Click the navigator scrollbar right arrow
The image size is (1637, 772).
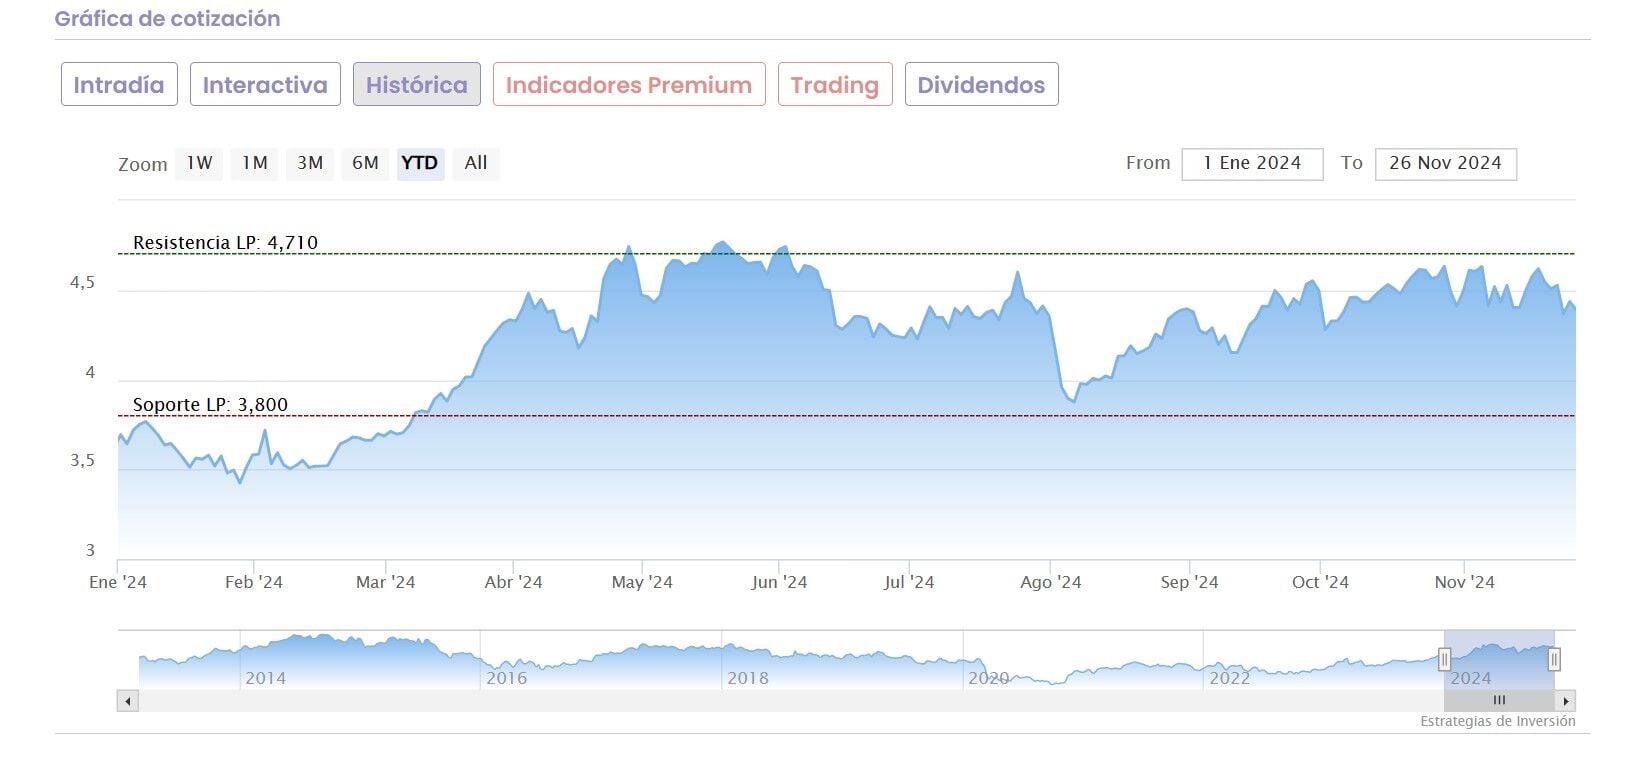1566,701
